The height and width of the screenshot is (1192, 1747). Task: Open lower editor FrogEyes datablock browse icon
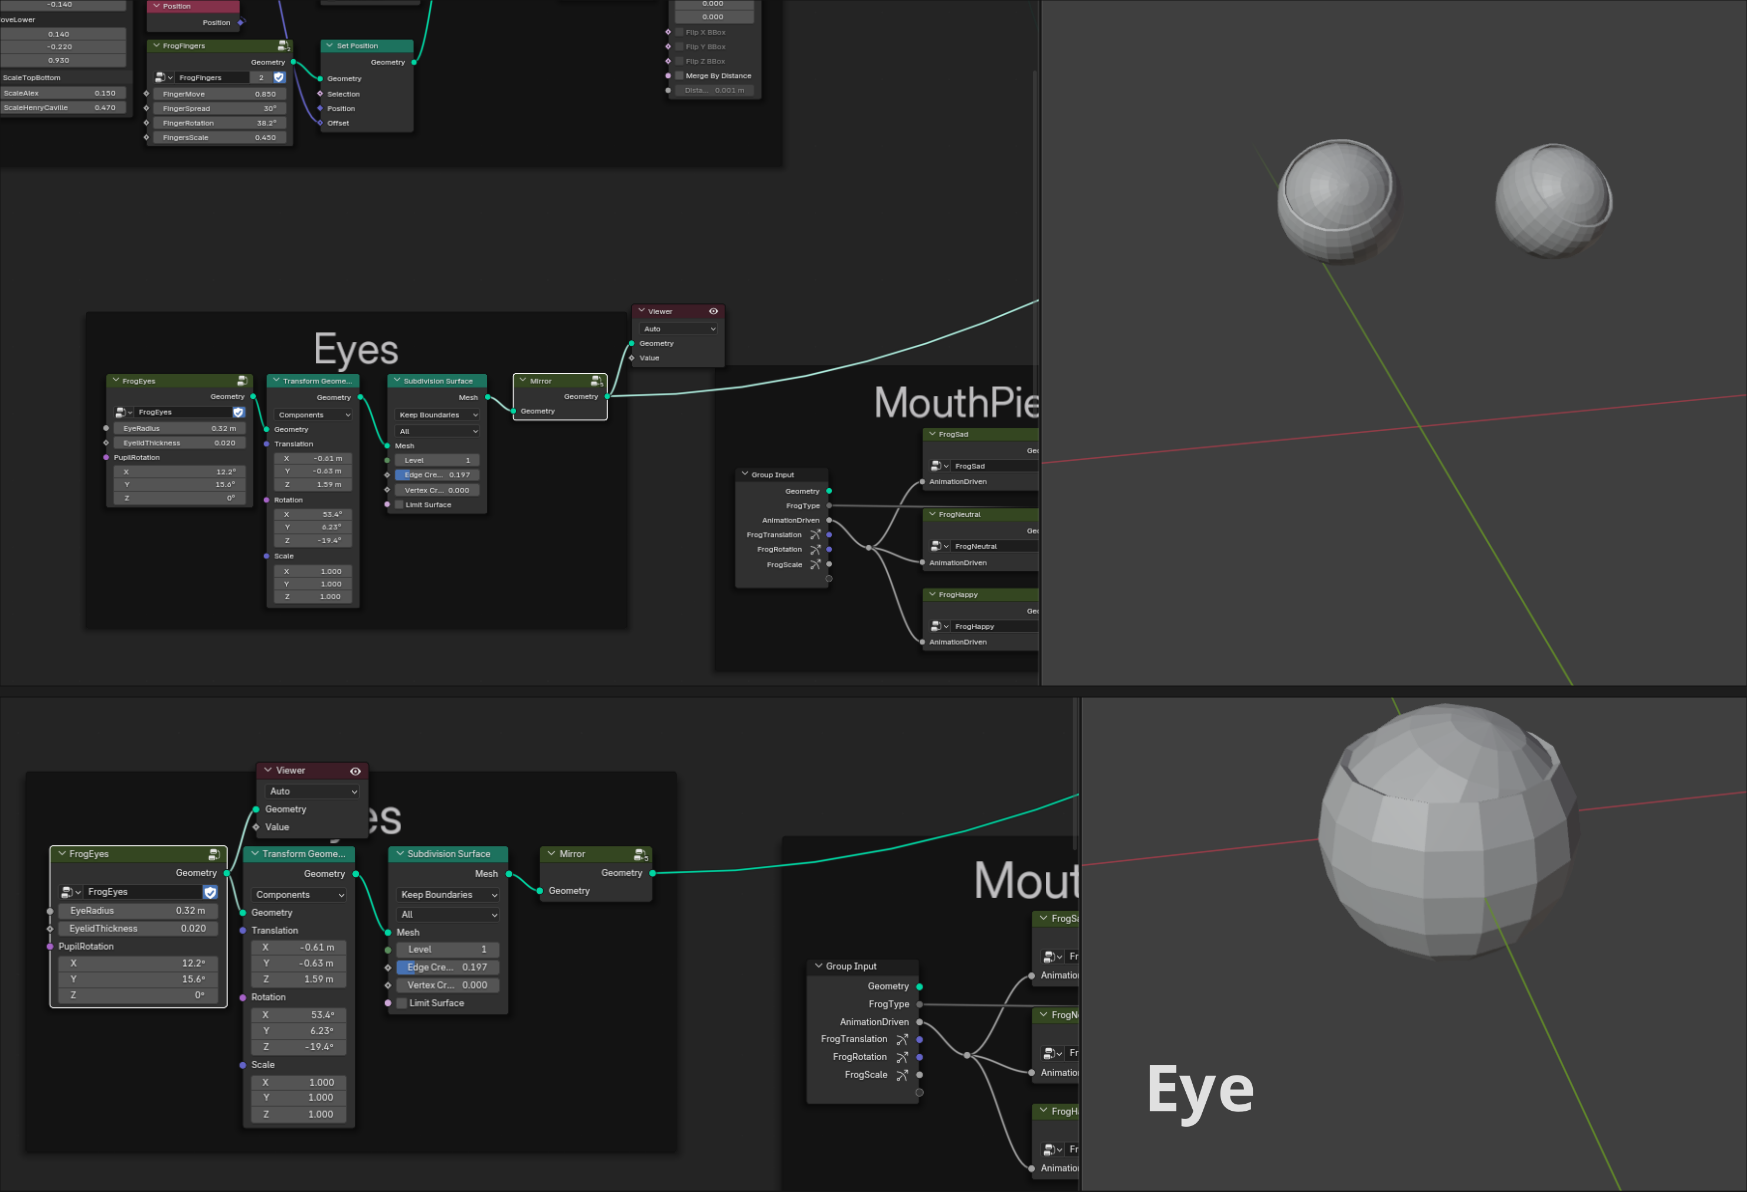(x=70, y=892)
